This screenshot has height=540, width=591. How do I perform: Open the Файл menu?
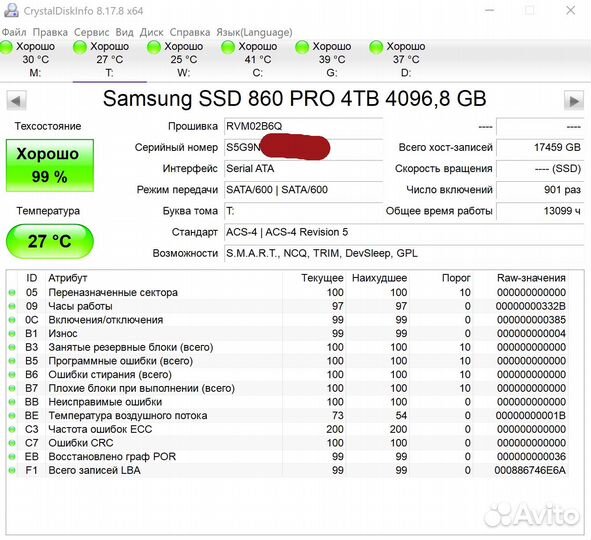(14, 32)
